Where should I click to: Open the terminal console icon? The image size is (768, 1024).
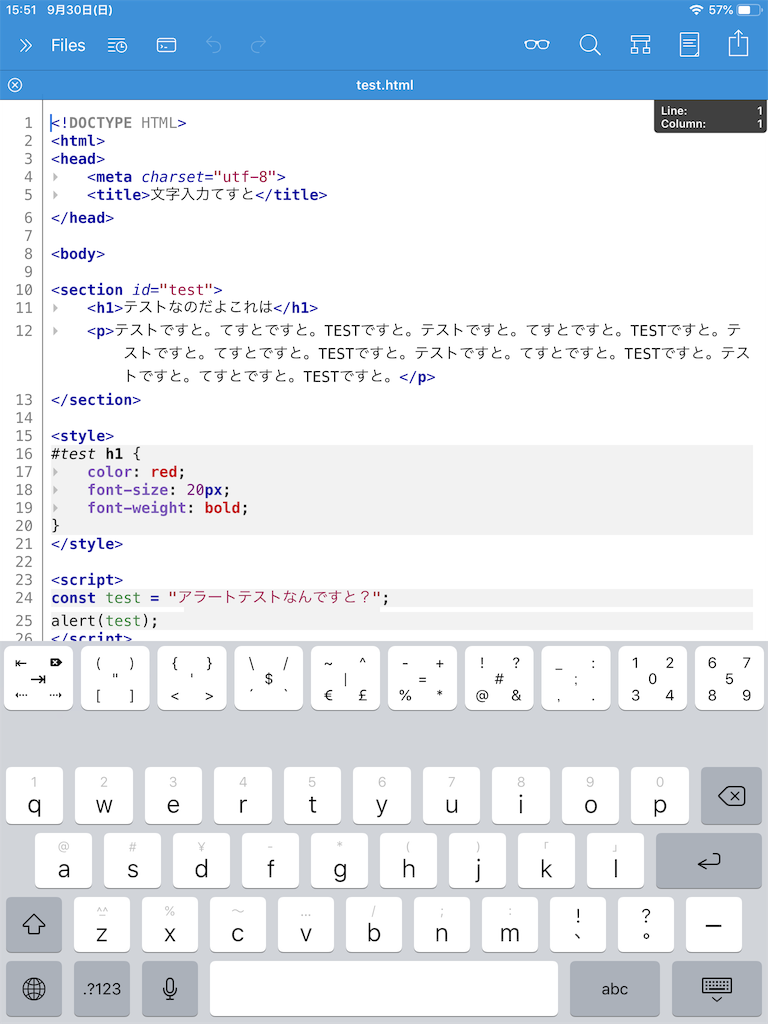(x=167, y=45)
